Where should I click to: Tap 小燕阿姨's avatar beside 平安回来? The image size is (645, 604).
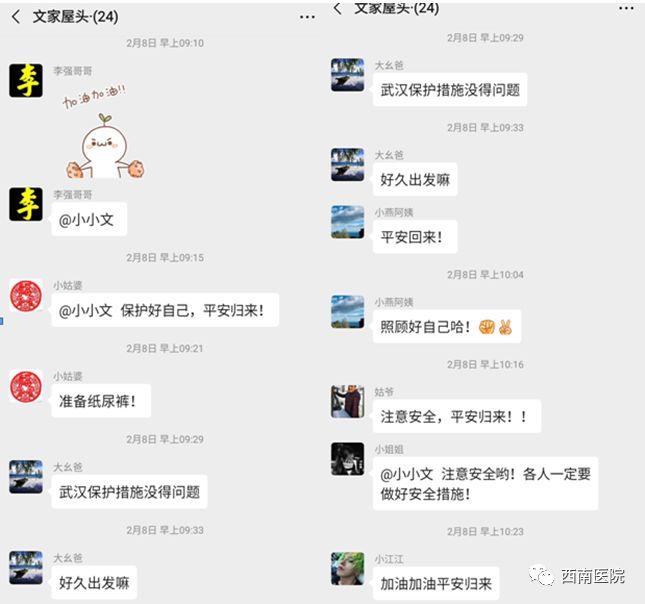[348, 222]
